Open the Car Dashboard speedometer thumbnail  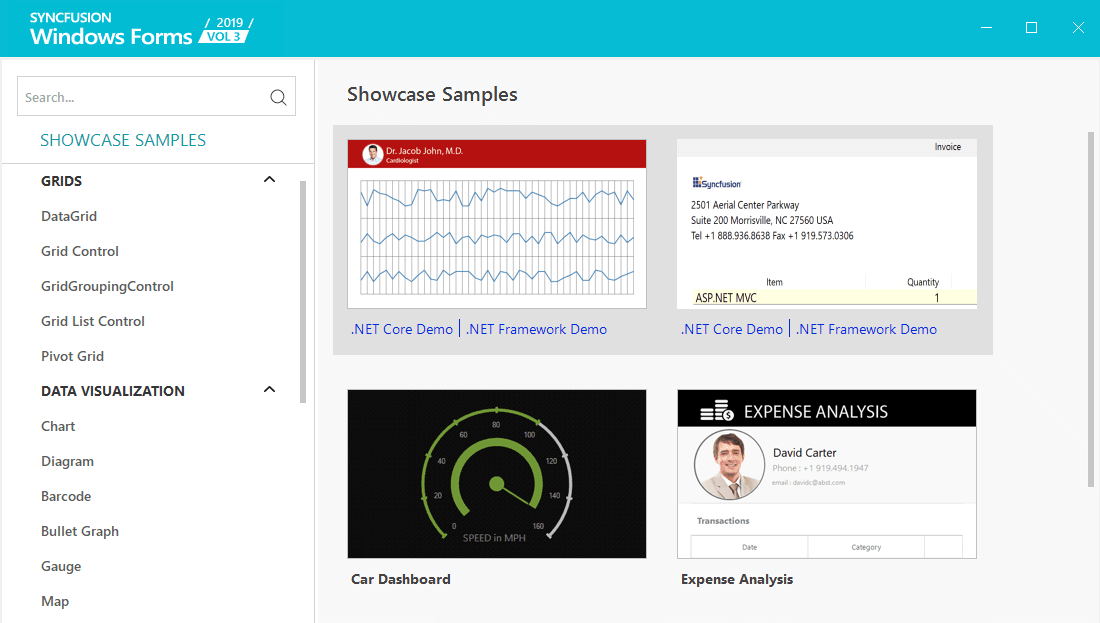tap(497, 473)
